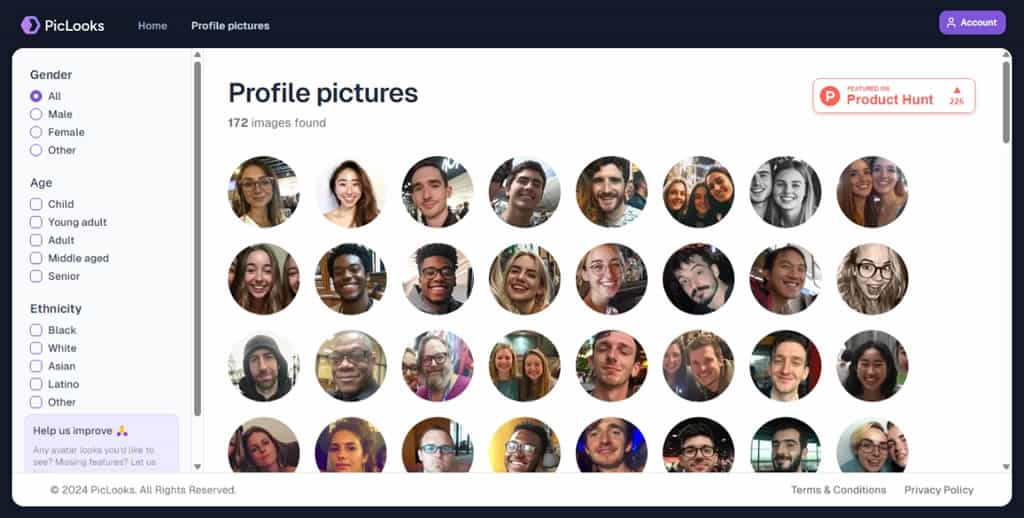The width and height of the screenshot is (1024, 518).
Task: Open the first profile picture in the top row
Action: 263,192
